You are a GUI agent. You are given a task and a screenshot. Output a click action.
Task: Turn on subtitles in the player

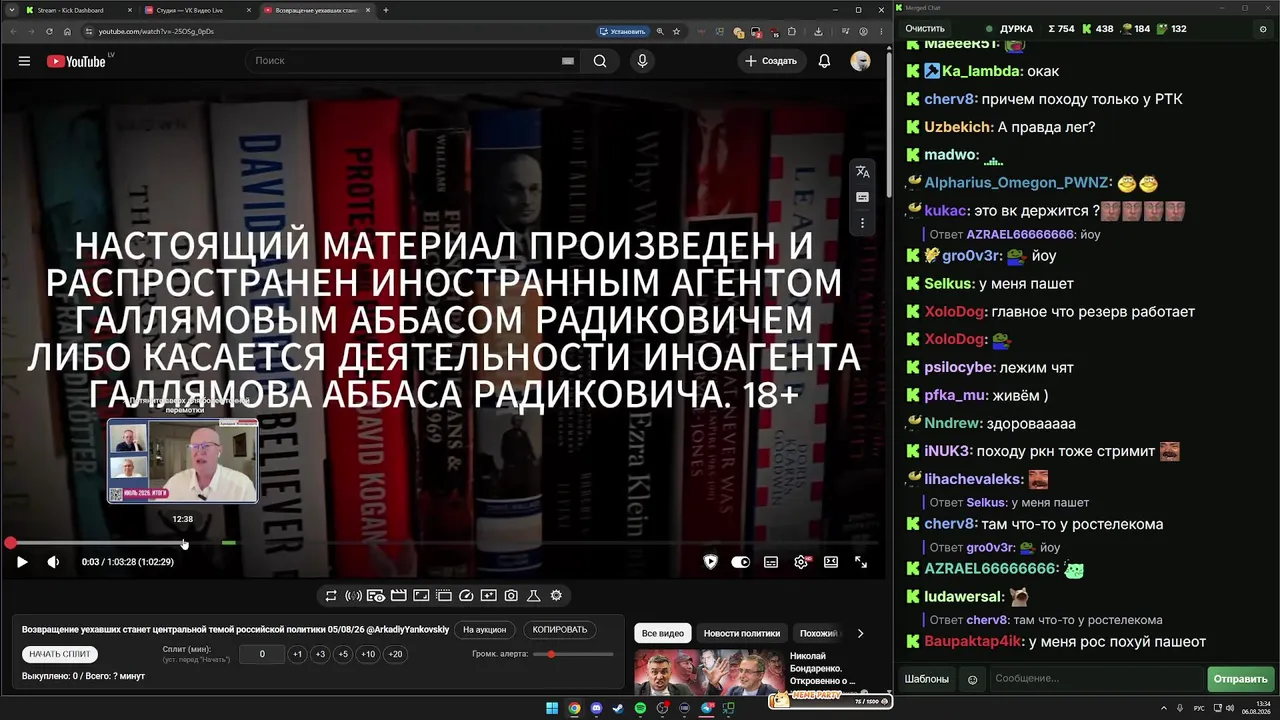[771, 562]
